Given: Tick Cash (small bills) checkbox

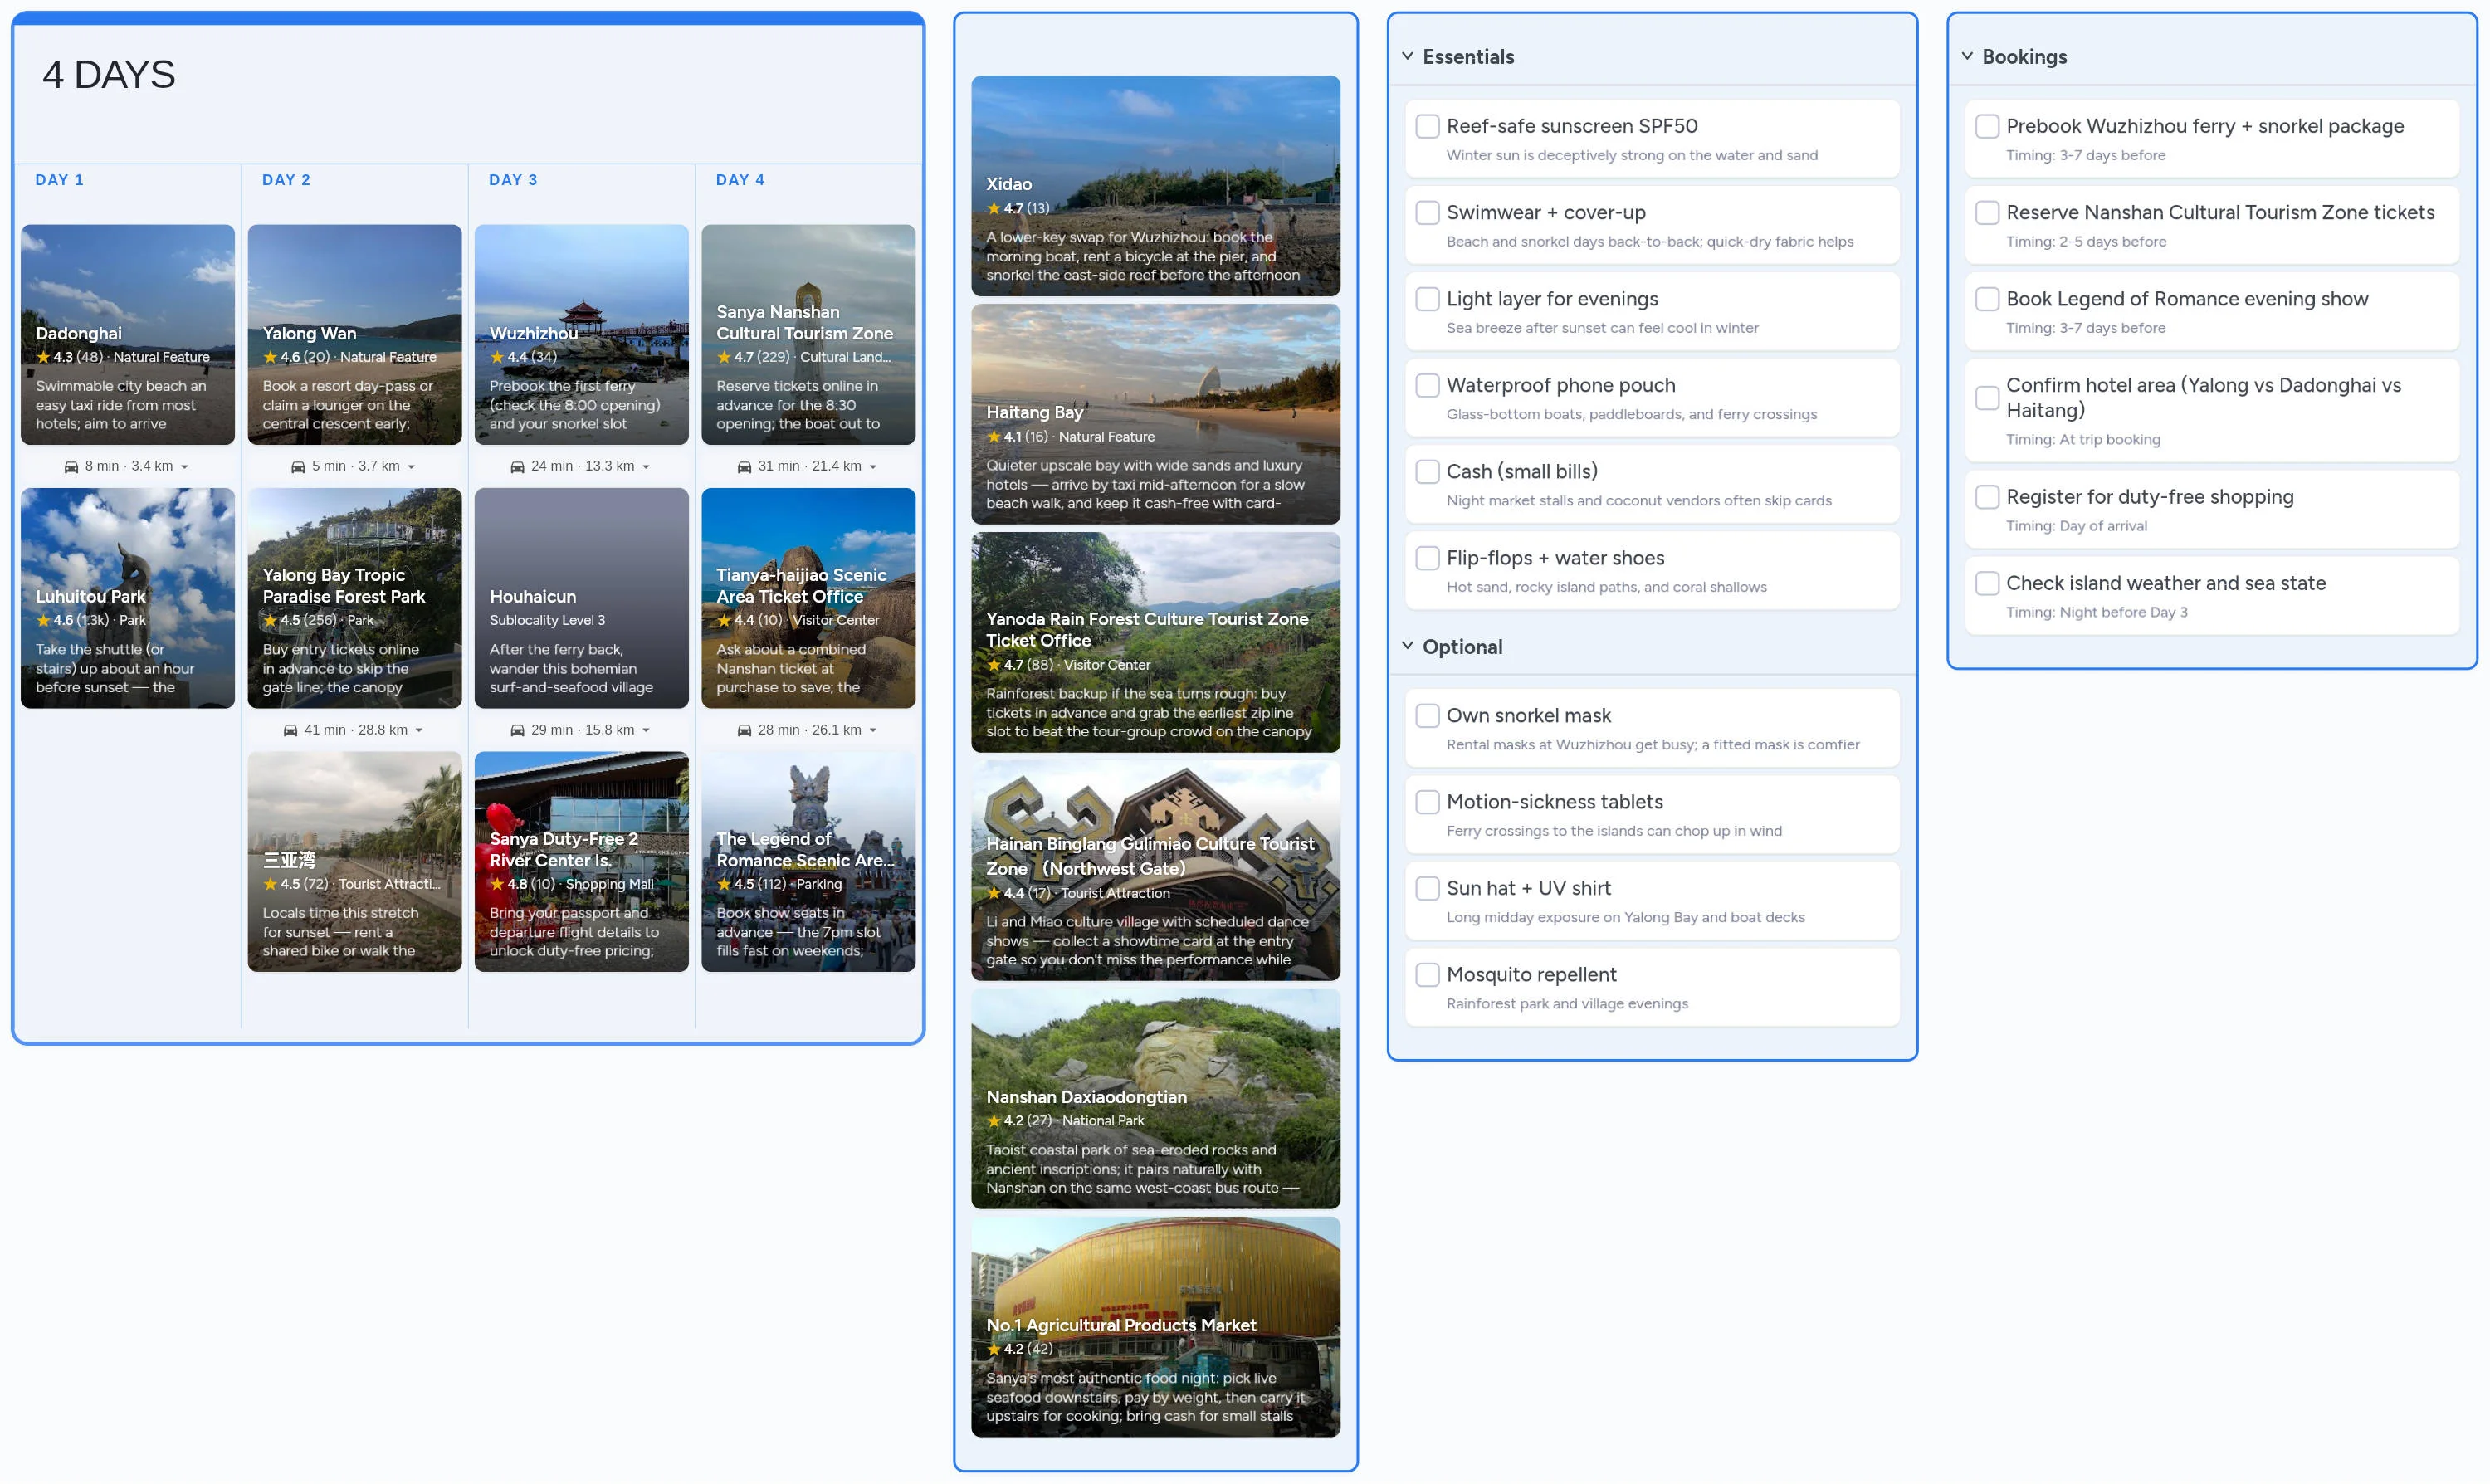Looking at the screenshot, I should click(x=1428, y=471).
